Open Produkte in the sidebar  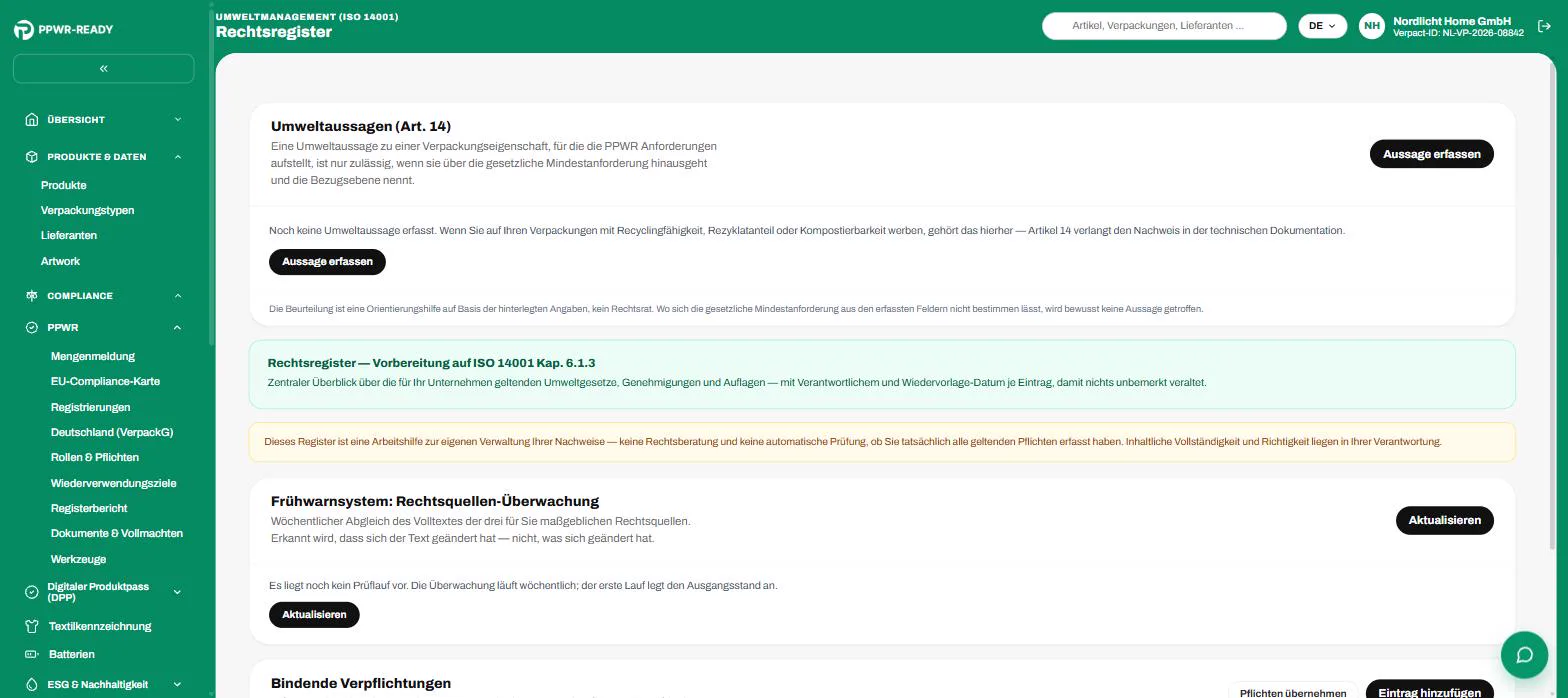click(x=64, y=185)
